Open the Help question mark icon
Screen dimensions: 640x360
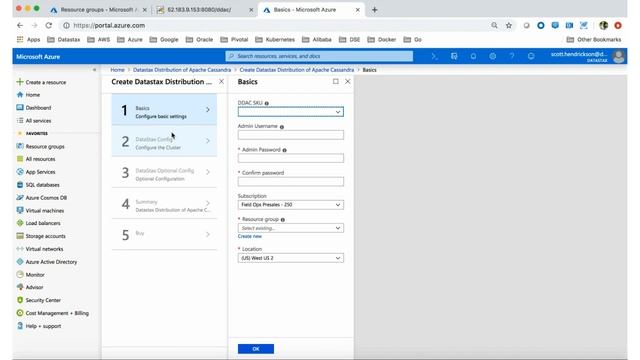512,56
